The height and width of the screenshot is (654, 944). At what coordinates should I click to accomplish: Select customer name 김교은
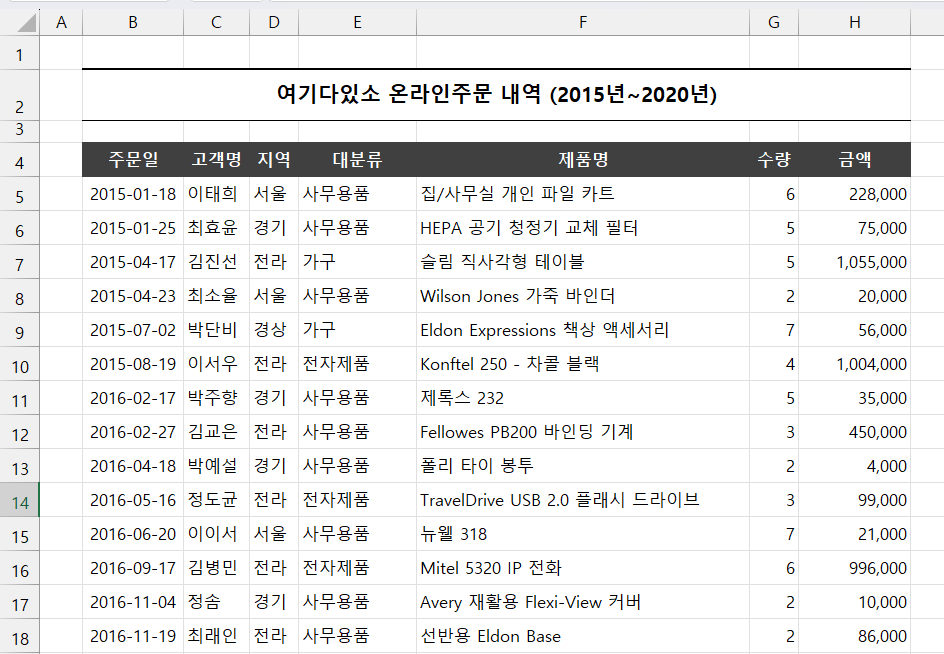tap(216, 432)
